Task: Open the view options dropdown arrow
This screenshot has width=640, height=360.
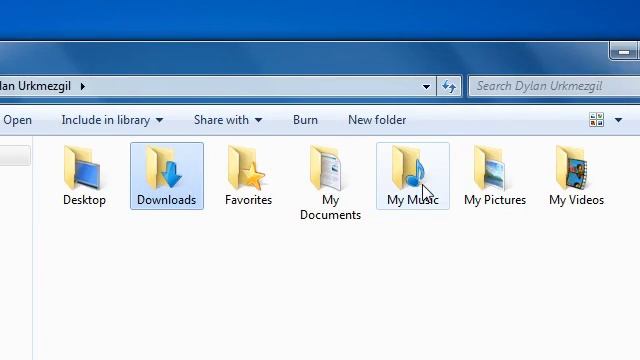Action: (x=618, y=120)
